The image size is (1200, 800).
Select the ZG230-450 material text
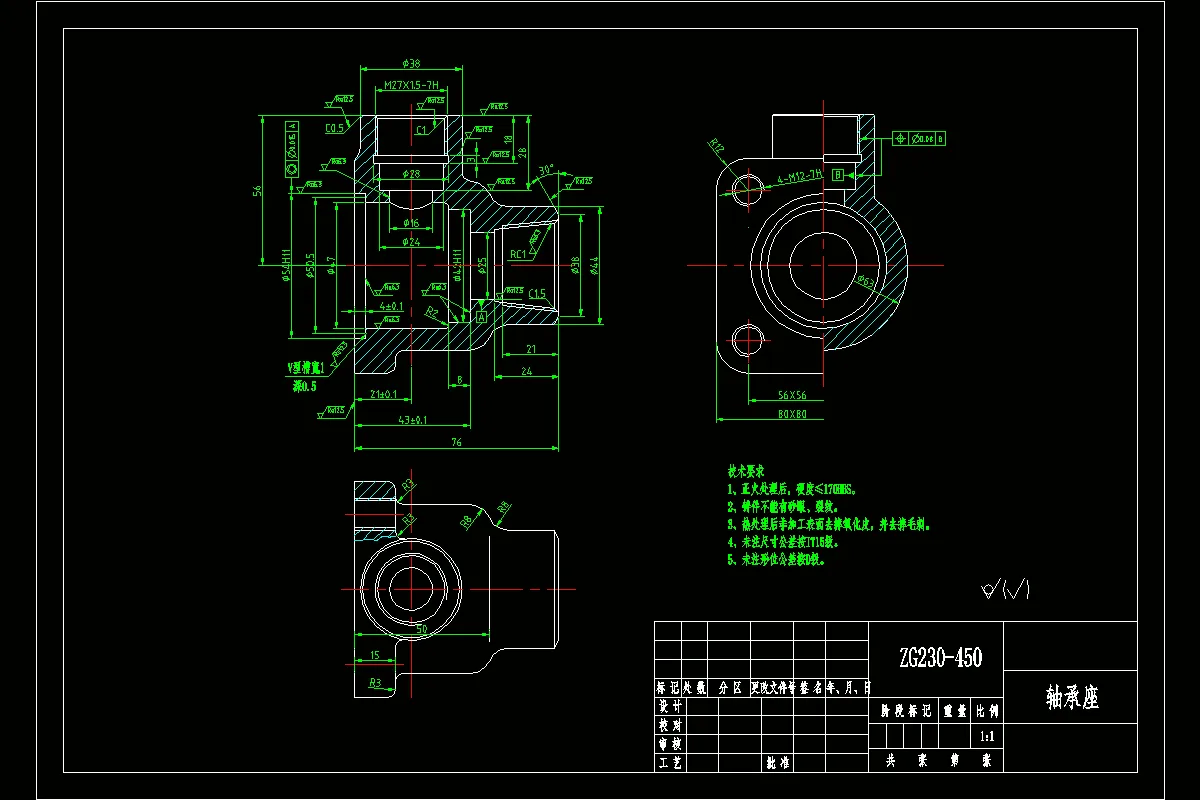pos(940,658)
